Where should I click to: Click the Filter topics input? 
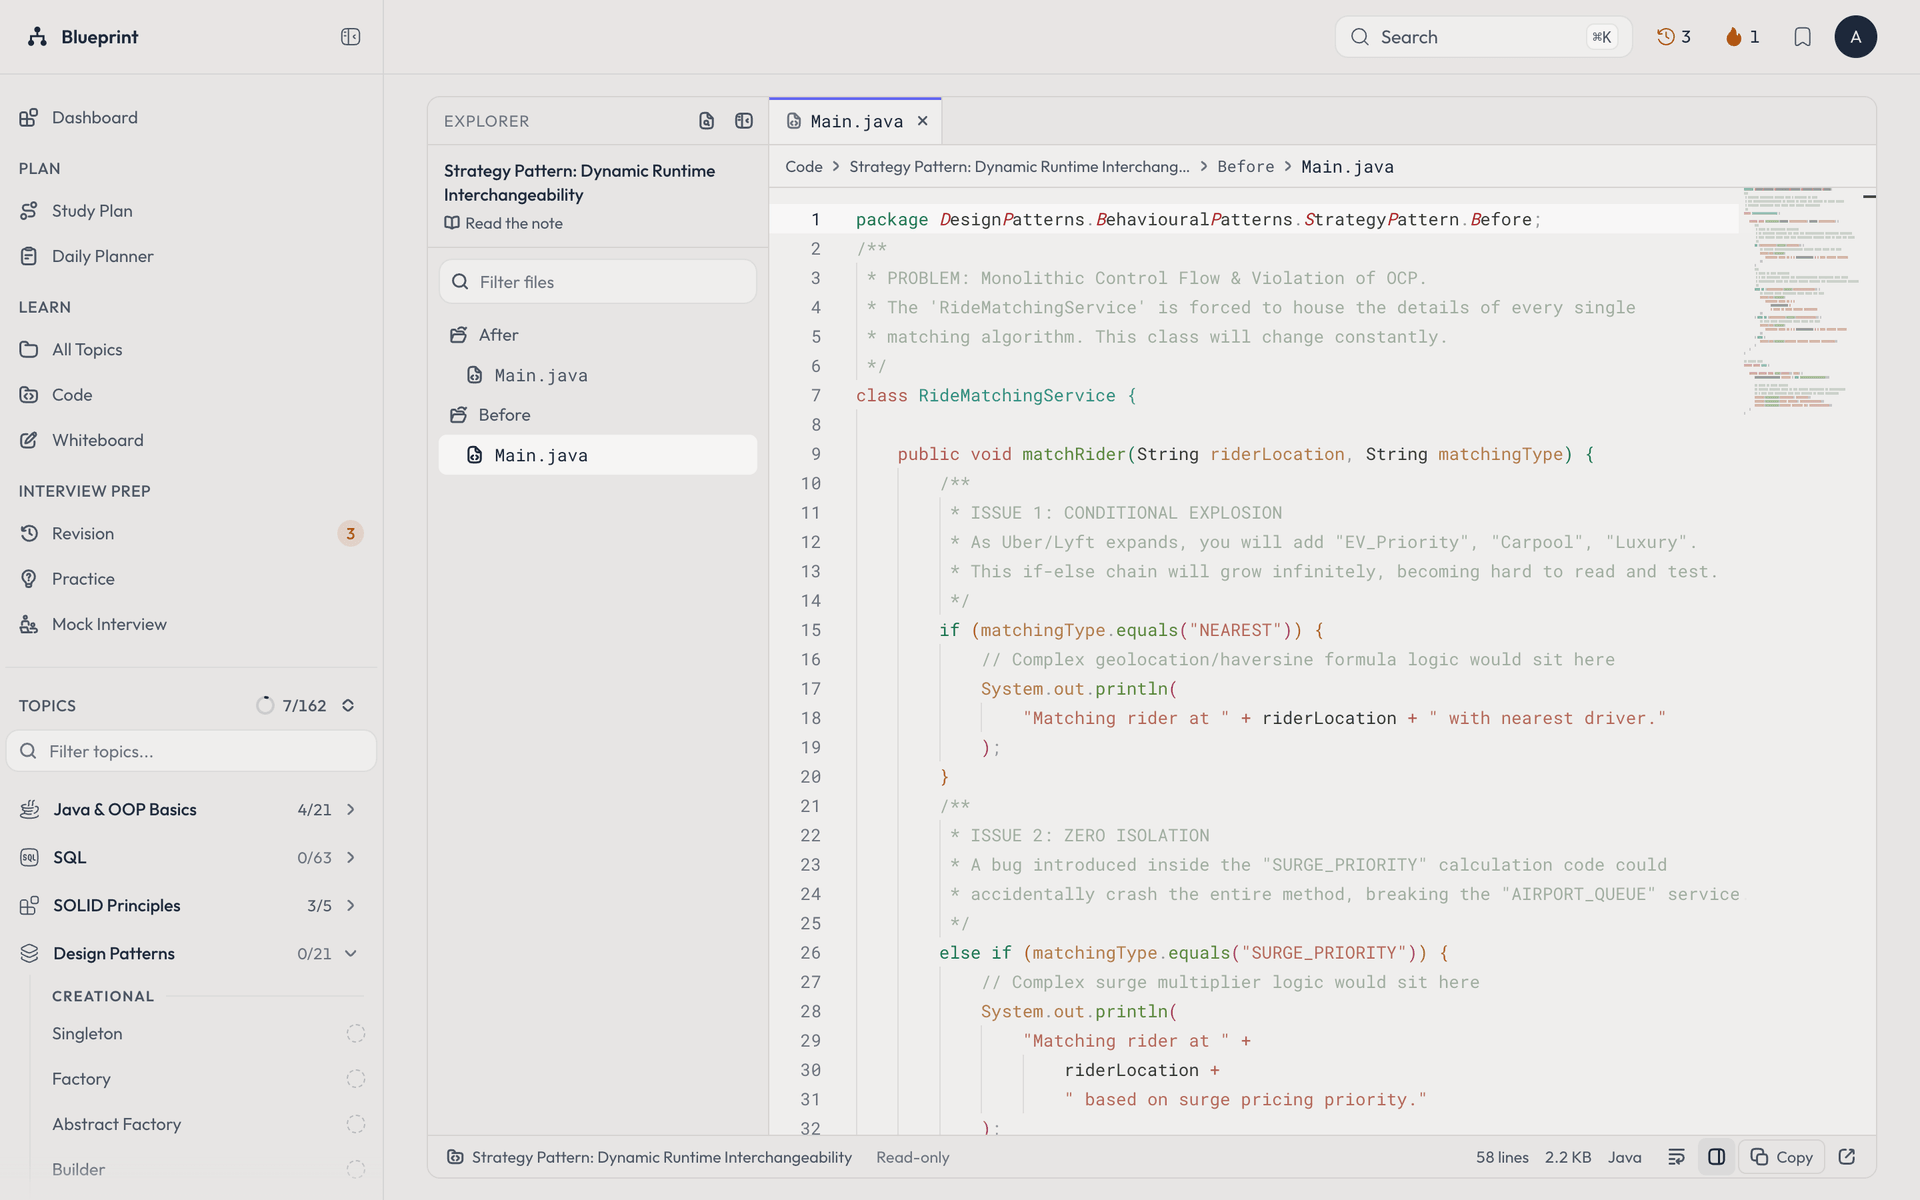[x=191, y=751]
